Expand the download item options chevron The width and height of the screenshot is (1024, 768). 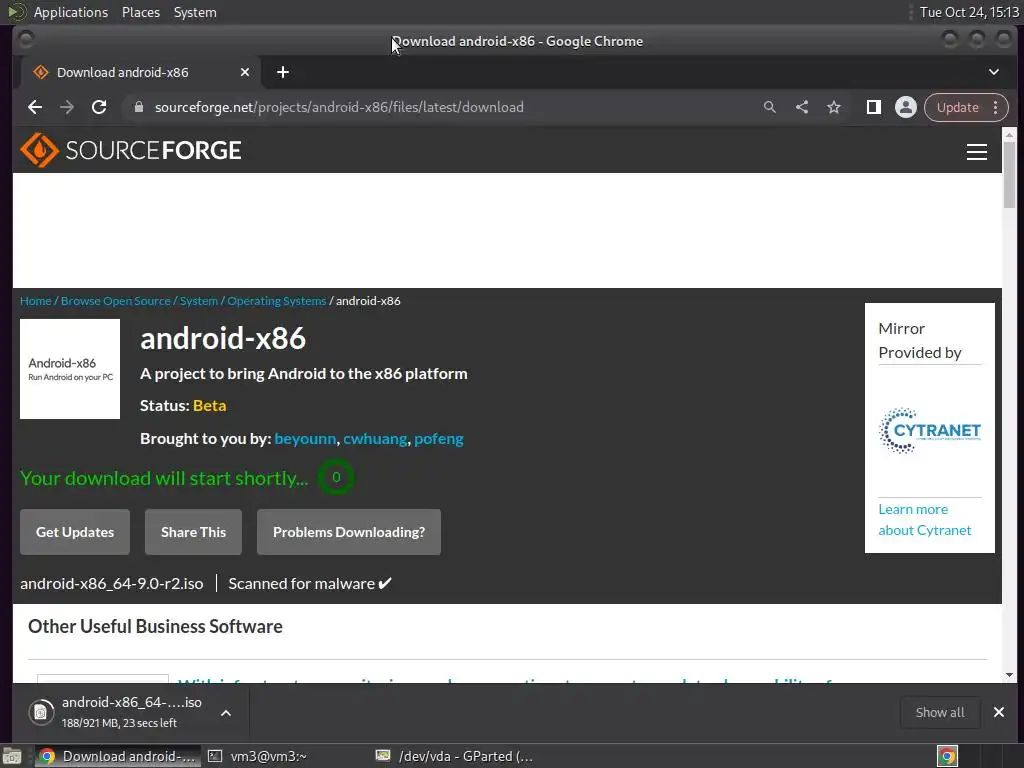coord(226,713)
